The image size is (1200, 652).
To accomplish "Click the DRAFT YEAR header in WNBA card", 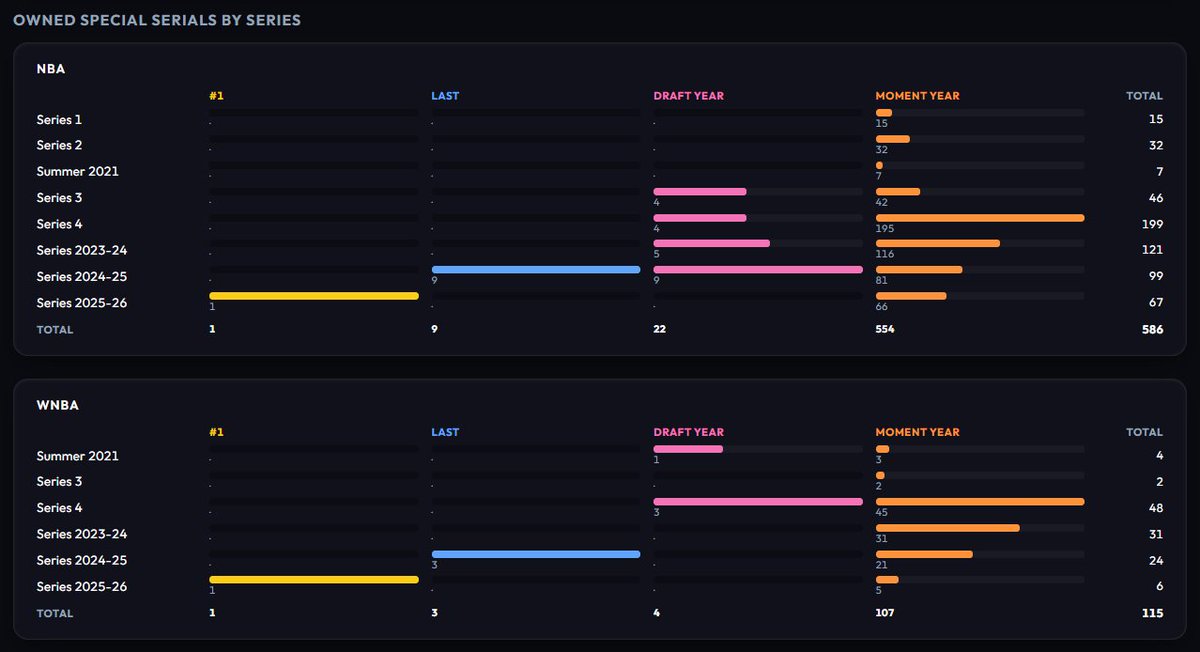I will point(688,432).
